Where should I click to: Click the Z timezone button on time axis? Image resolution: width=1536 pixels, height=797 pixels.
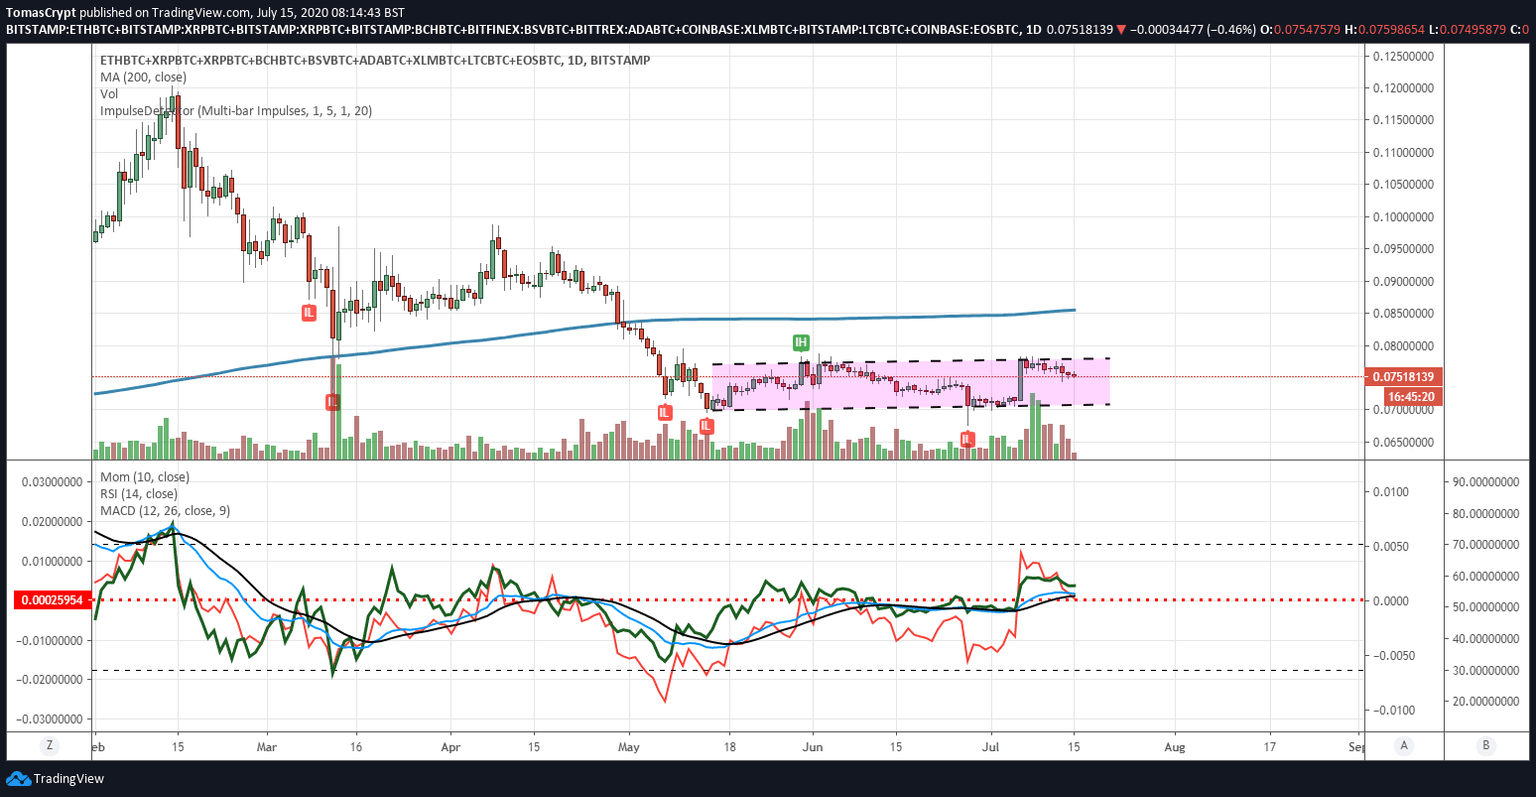click(47, 745)
